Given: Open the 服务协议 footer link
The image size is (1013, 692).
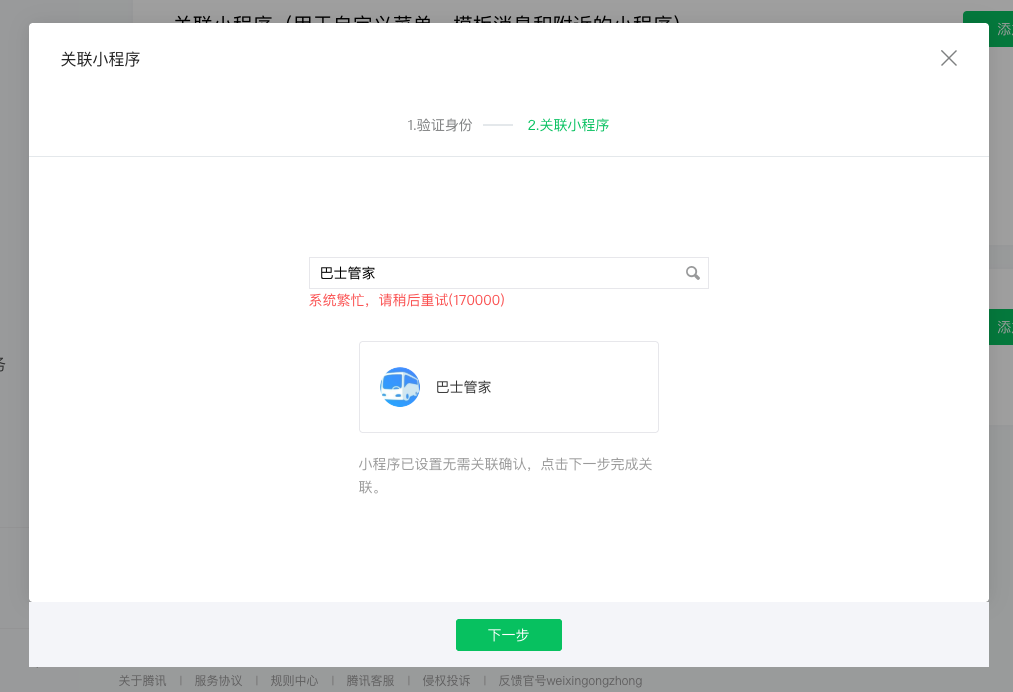Looking at the screenshot, I should [x=218, y=681].
